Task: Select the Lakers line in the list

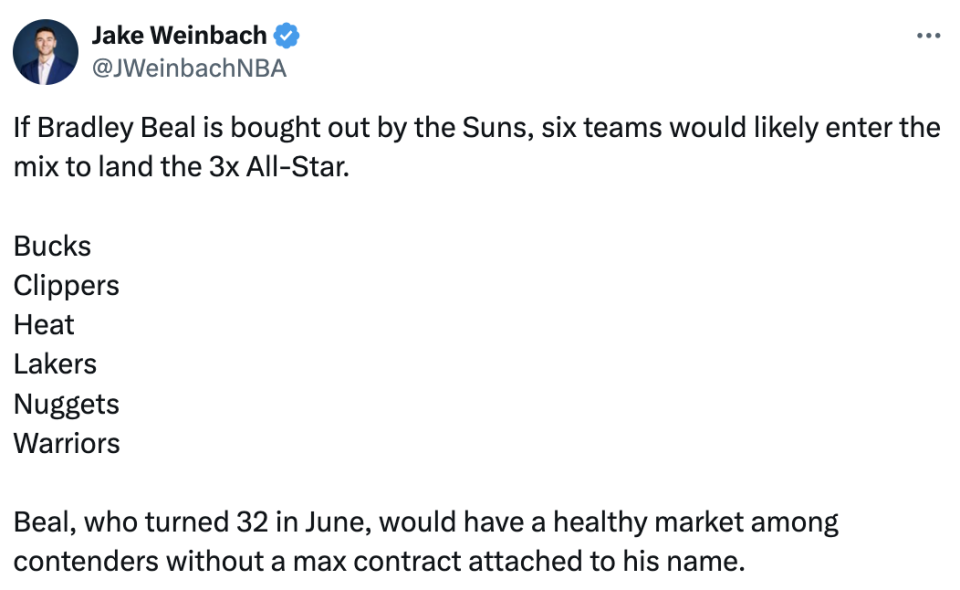Action: pyautogui.click(x=55, y=364)
